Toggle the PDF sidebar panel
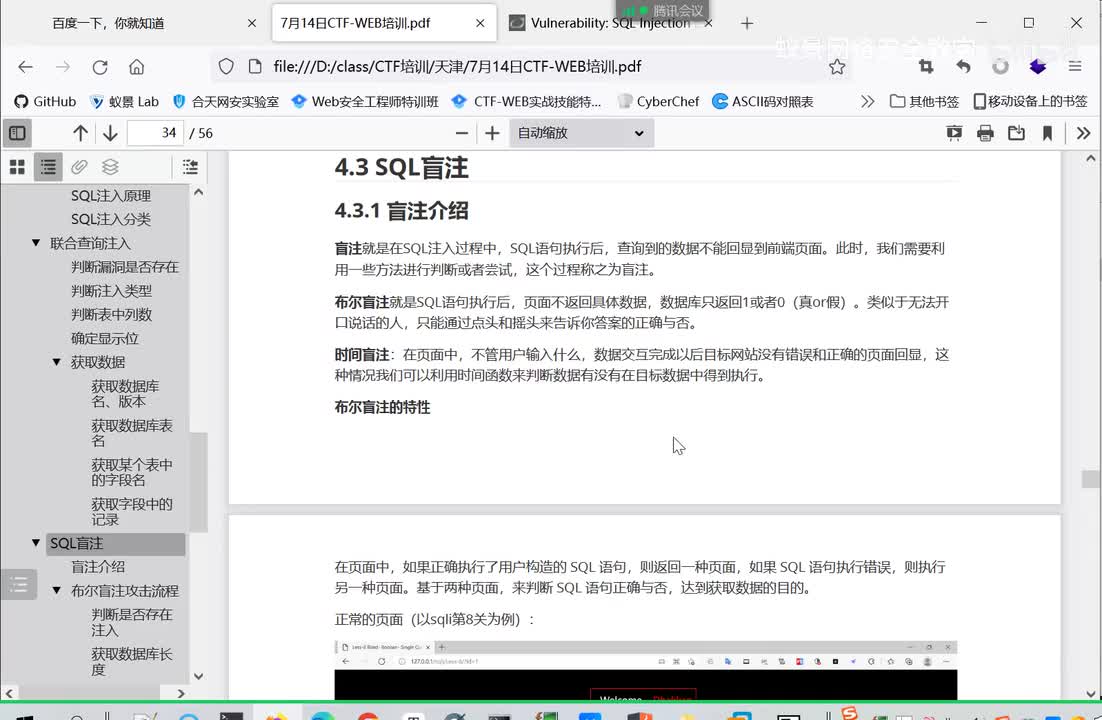Screen dimensions: 1102x720 click(x=18, y=133)
